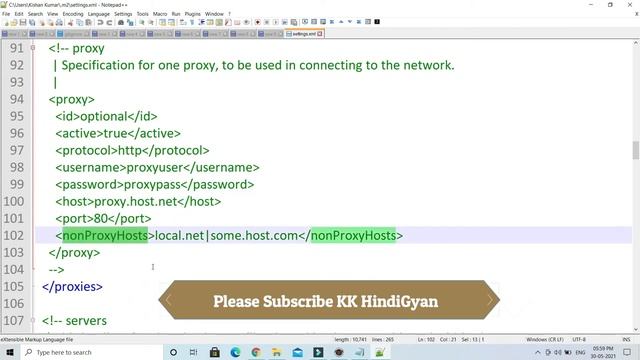640x360 pixels.
Task: Click the scrollbar up arrow
Action: 636,43
